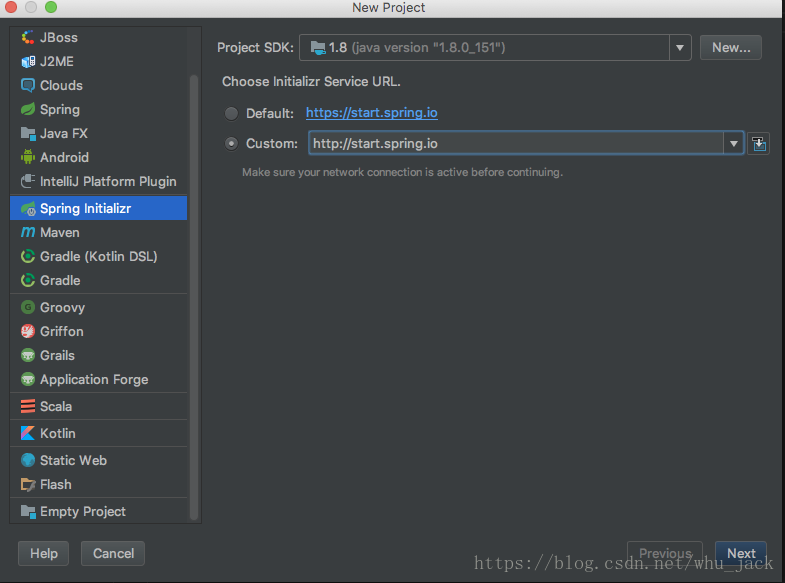Select the Custom service URL radio button
This screenshot has width=785, height=583.
tap(231, 144)
